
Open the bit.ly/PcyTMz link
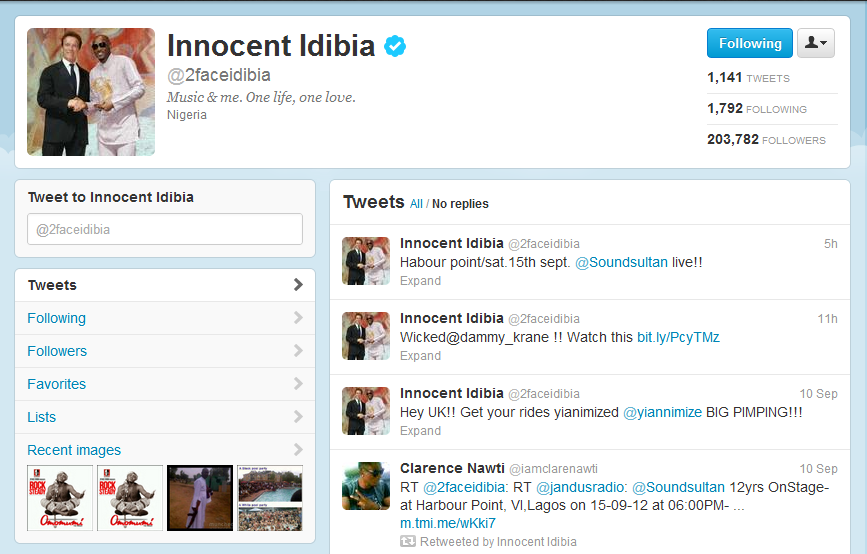tap(678, 337)
